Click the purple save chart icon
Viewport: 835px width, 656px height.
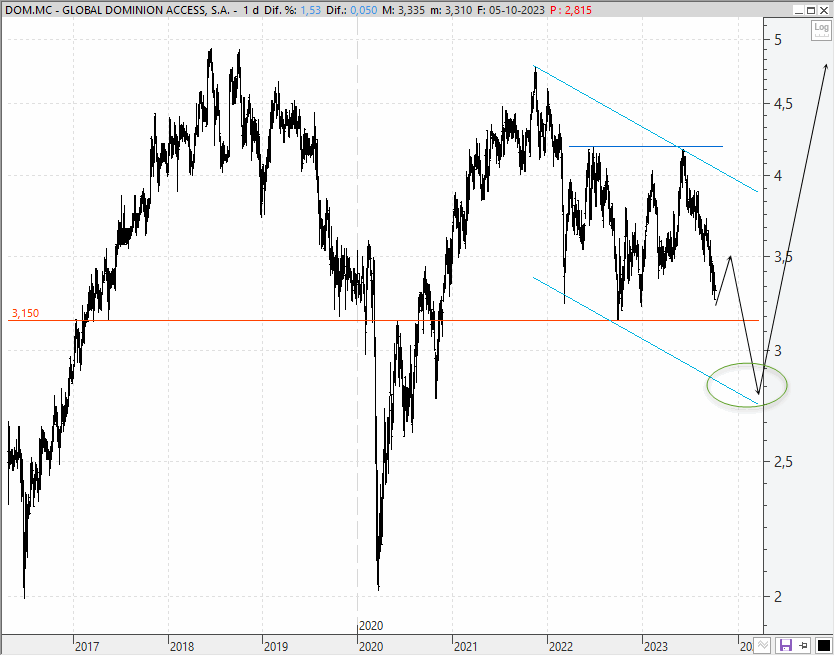pos(785,645)
